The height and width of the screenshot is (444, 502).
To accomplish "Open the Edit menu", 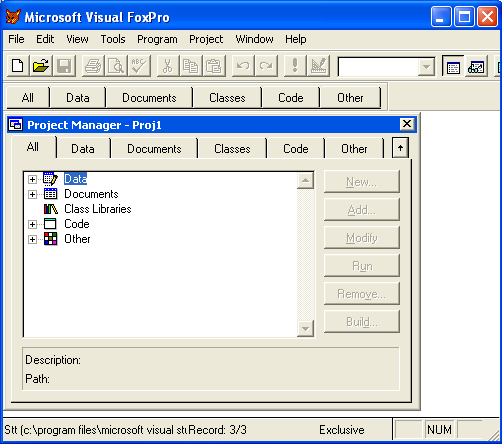I will (45, 39).
